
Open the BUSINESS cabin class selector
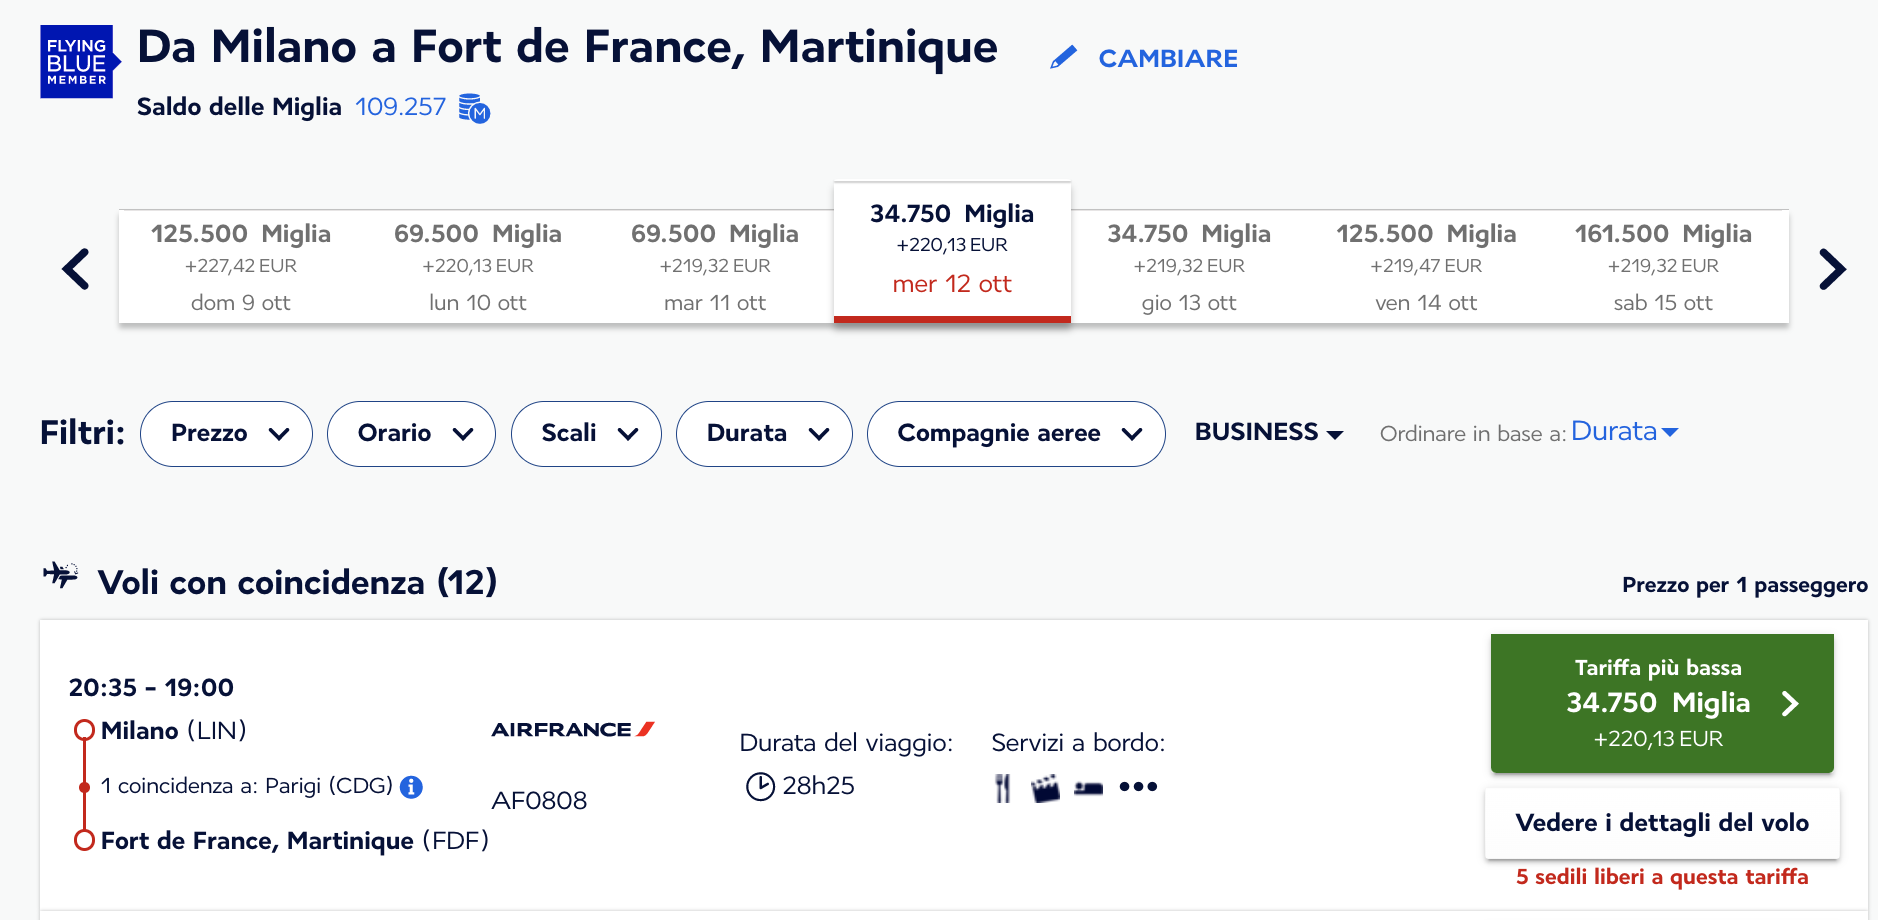pyautogui.click(x=1269, y=432)
